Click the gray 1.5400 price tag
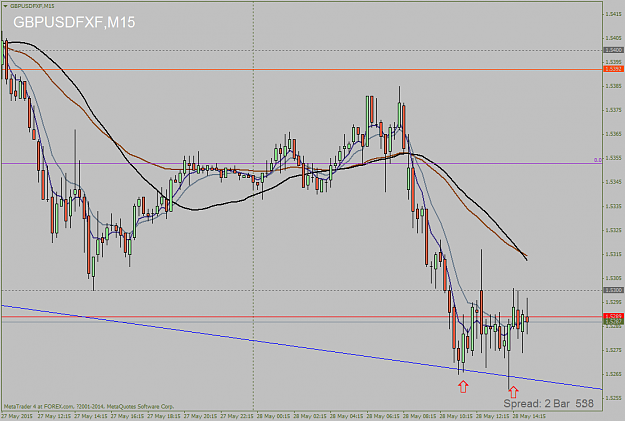The height and width of the screenshot is (421, 625). 613,50
